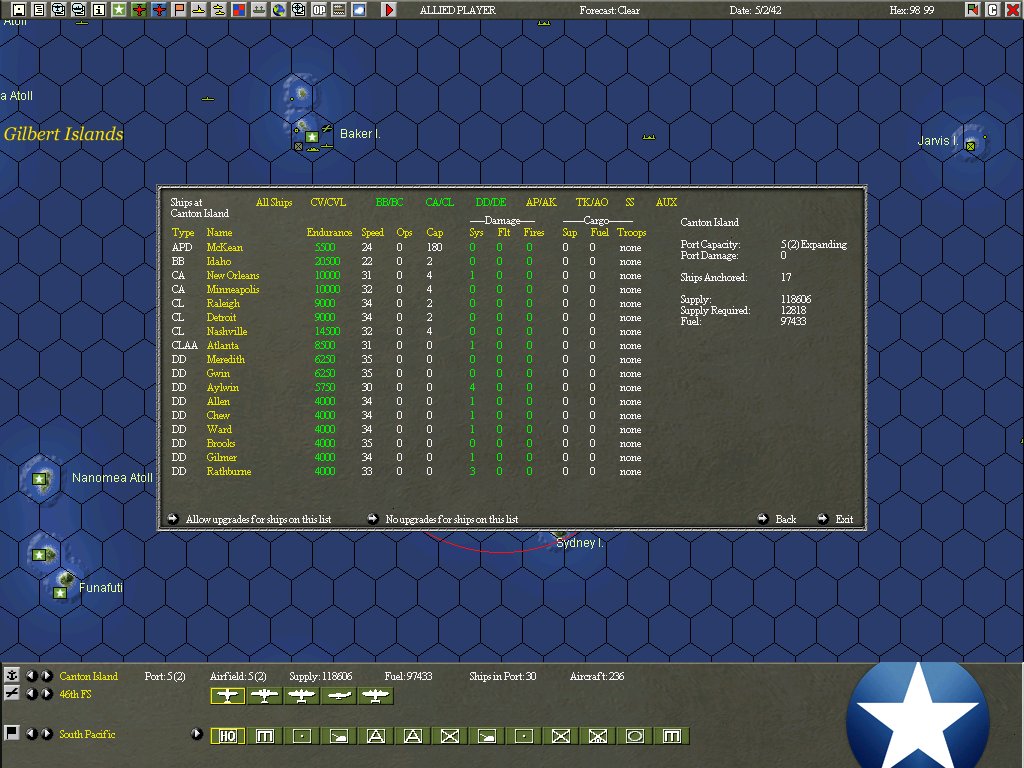Select the HQ land unit icon

227,736
